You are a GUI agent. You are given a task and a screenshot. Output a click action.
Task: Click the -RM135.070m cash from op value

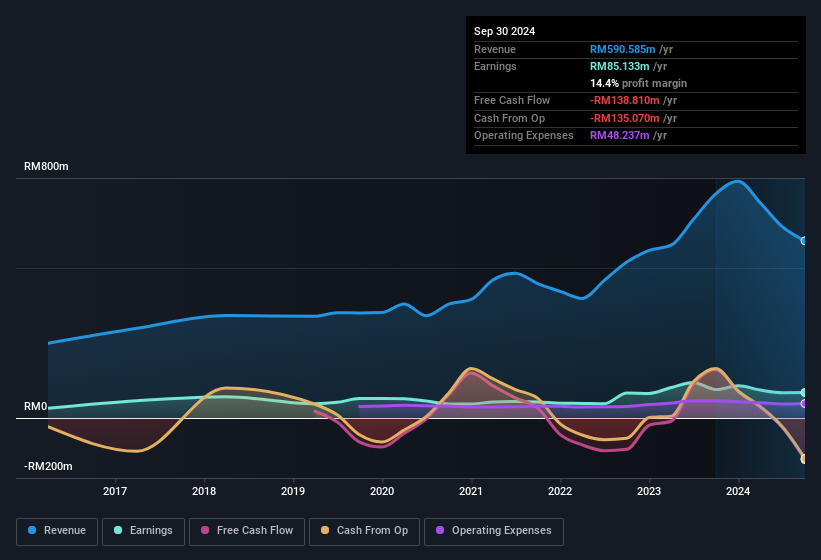tap(625, 118)
